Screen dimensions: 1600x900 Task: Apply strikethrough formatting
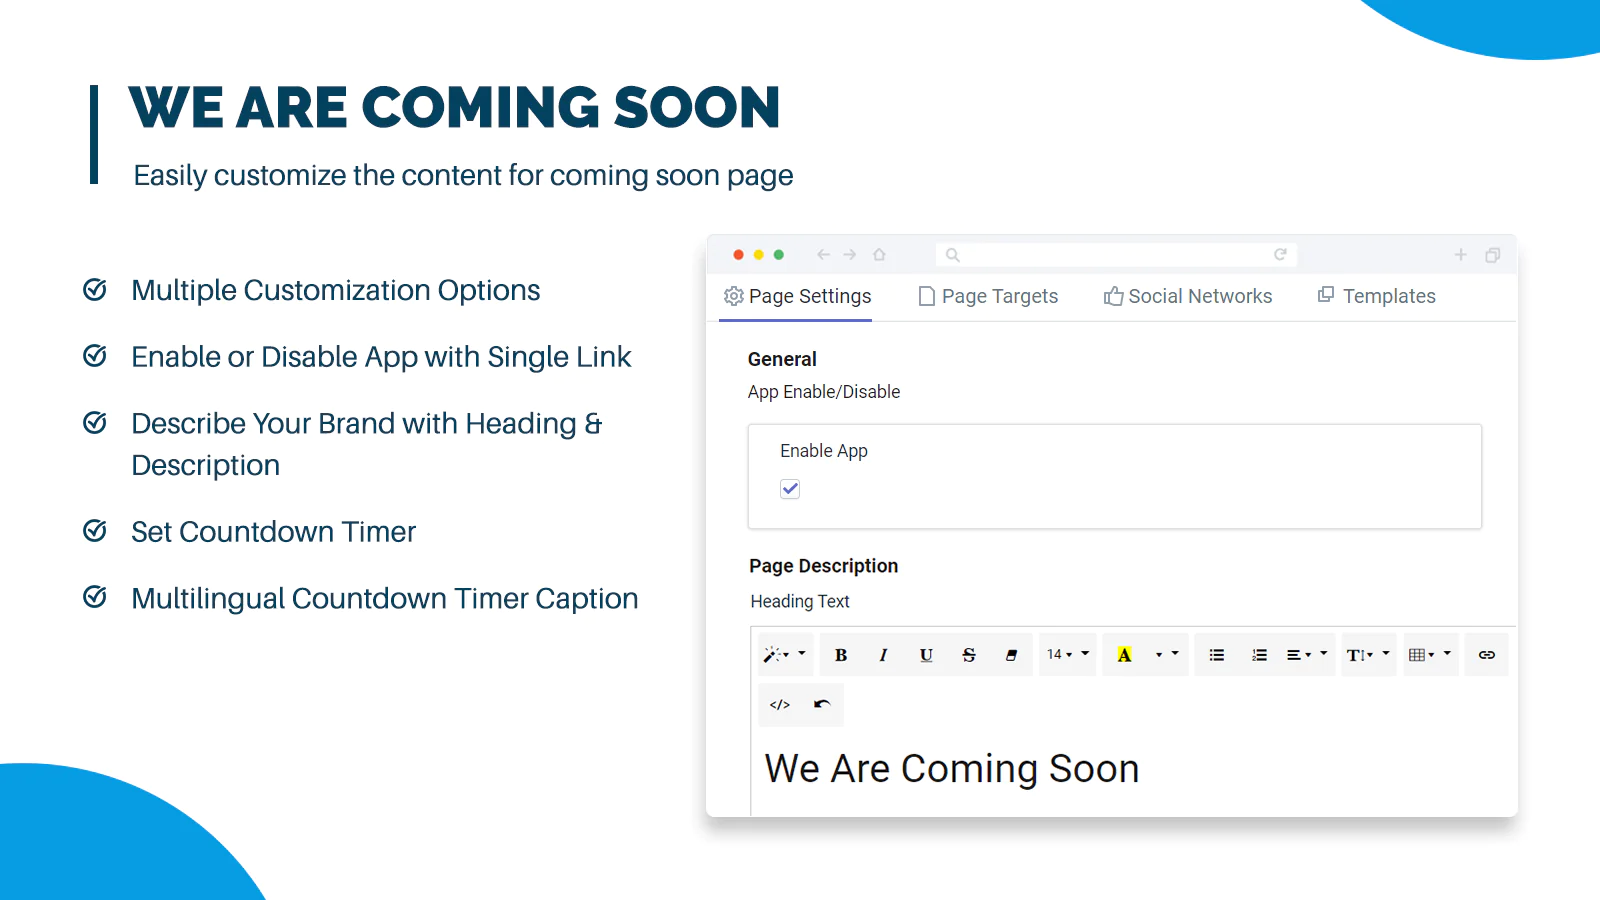tap(969, 655)
